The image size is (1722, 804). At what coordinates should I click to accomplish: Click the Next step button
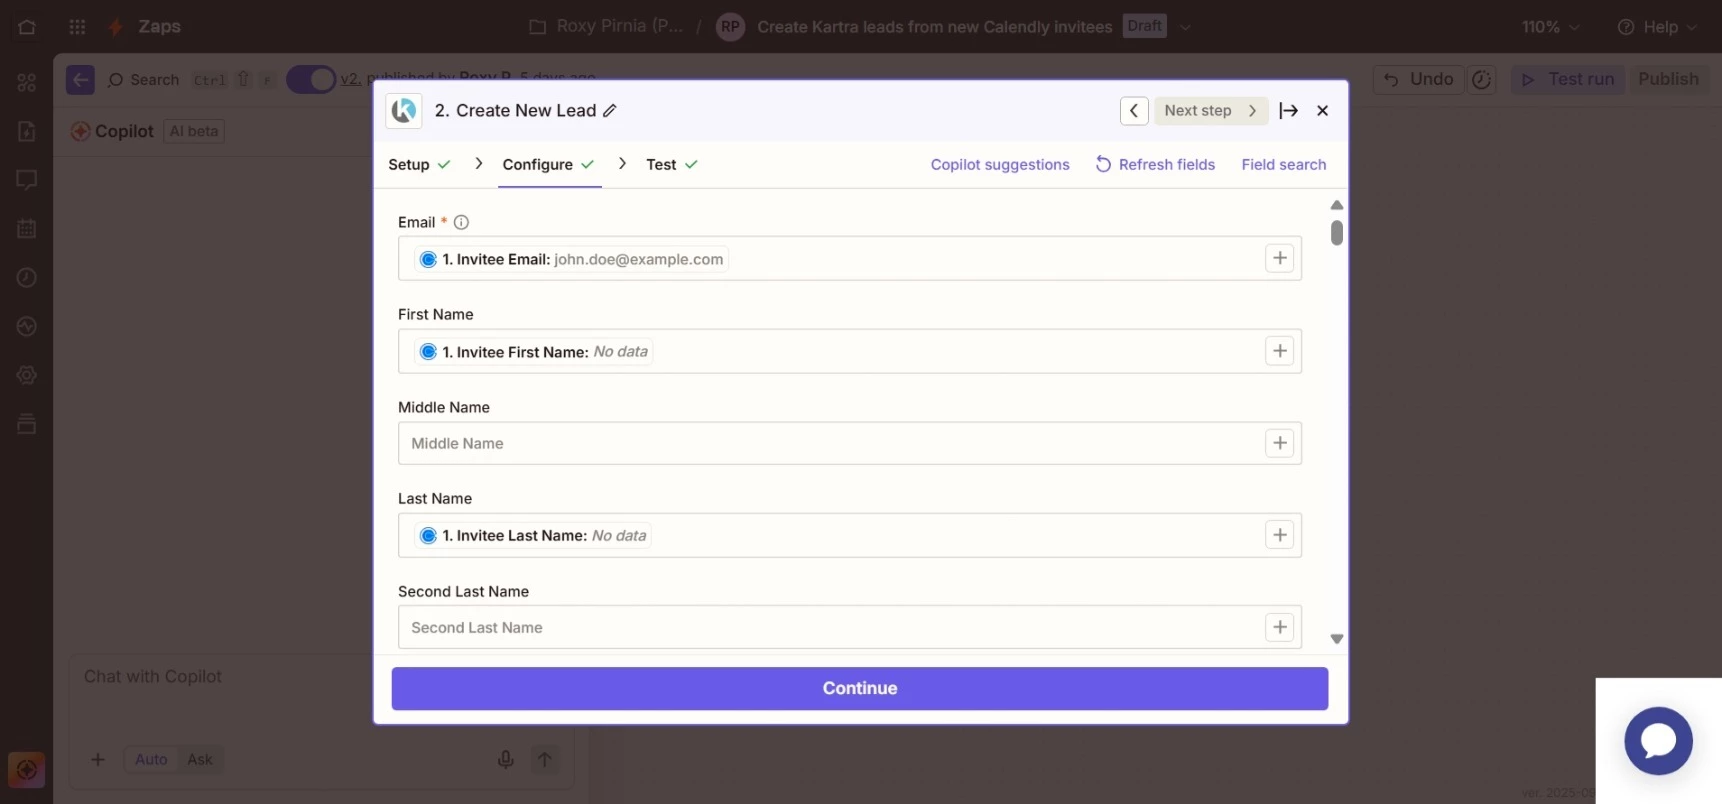click(1210, 111)
